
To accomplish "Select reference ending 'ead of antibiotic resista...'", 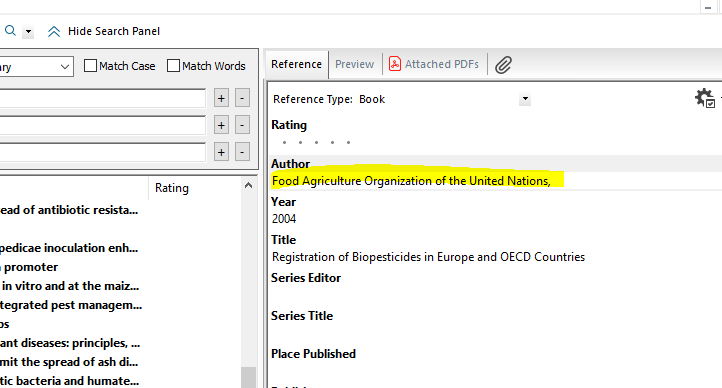I will click(x=69, y=210).
